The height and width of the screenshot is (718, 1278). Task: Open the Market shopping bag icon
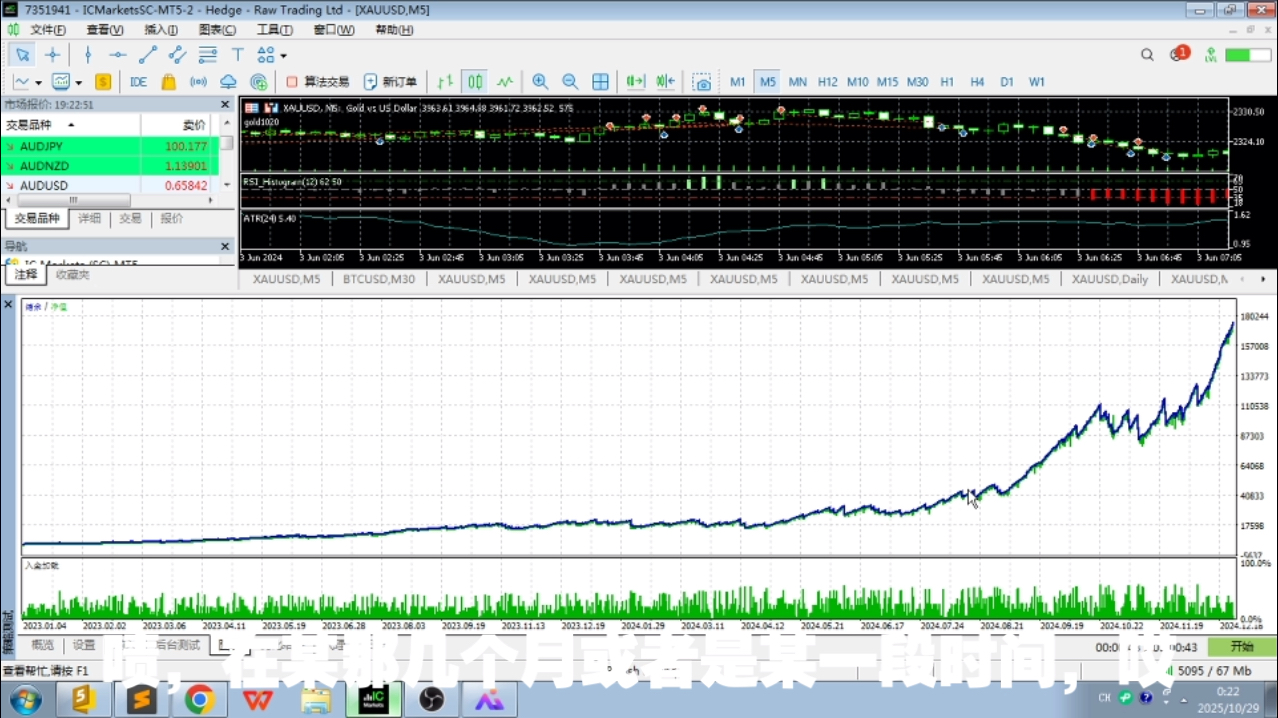(168, 82)
